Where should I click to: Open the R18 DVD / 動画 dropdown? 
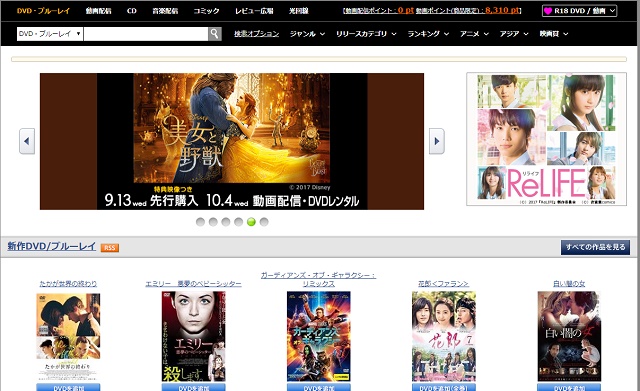[x=580, y=11]
